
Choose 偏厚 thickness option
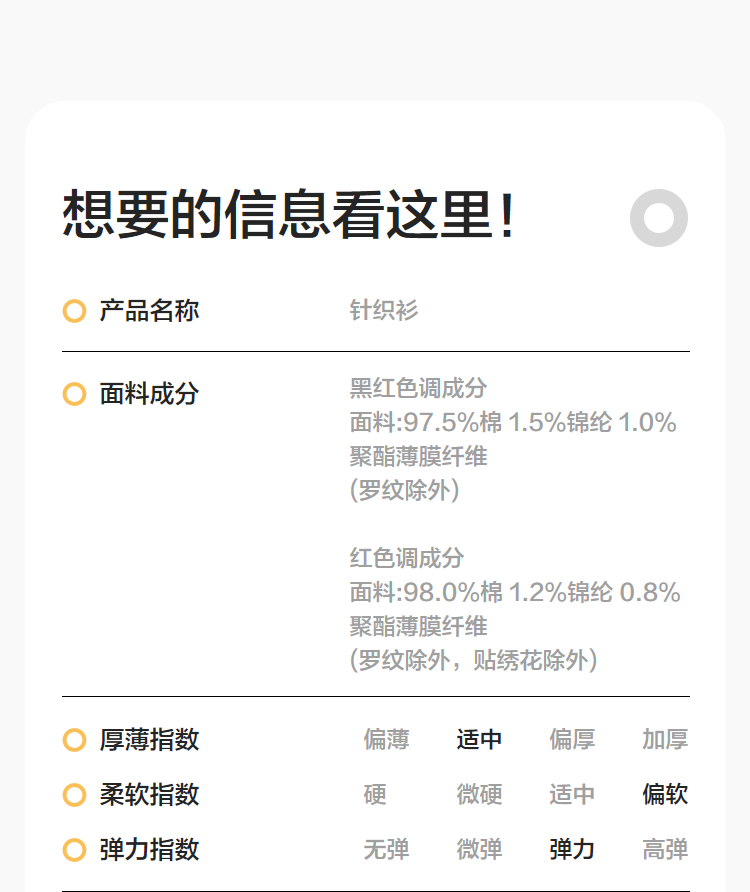(572, 740)
